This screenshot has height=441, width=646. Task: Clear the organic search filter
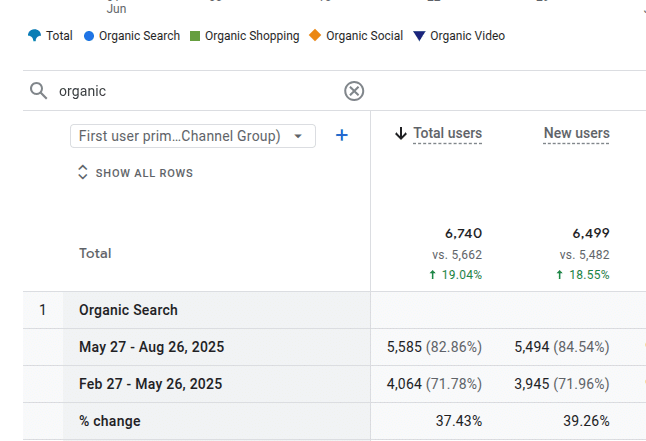[354, 91]
